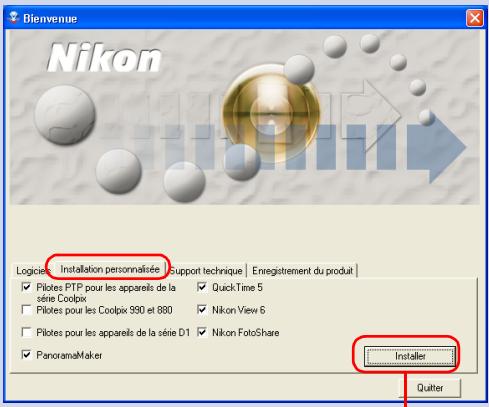Viewport: 489px width, 407px height.
Task: Toggle the QuickTime 5 checkbox
Action: [x=202, y=287]
